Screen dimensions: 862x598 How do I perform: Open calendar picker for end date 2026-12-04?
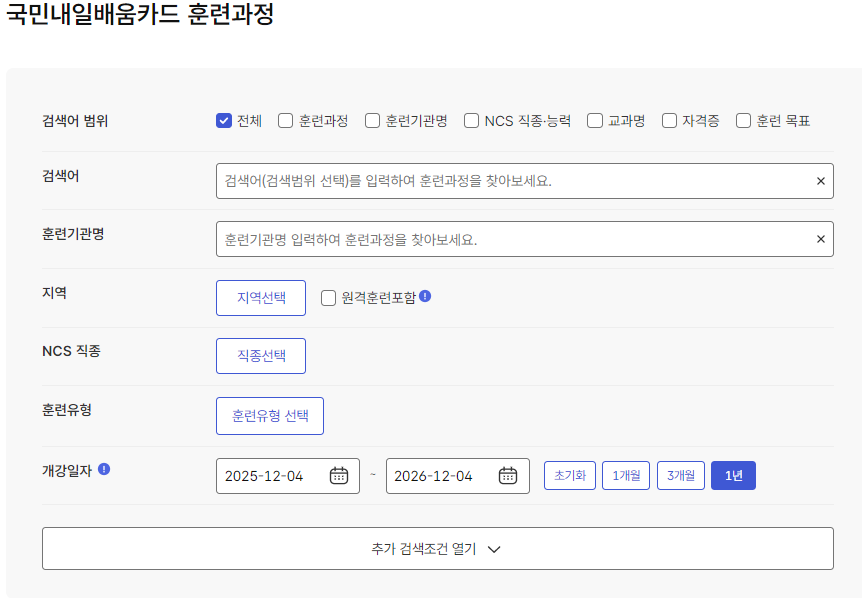coord(508,476)
